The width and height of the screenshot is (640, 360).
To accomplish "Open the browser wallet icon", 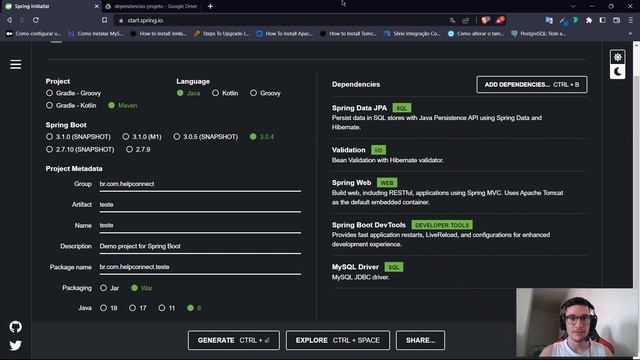I will [616, 20].
